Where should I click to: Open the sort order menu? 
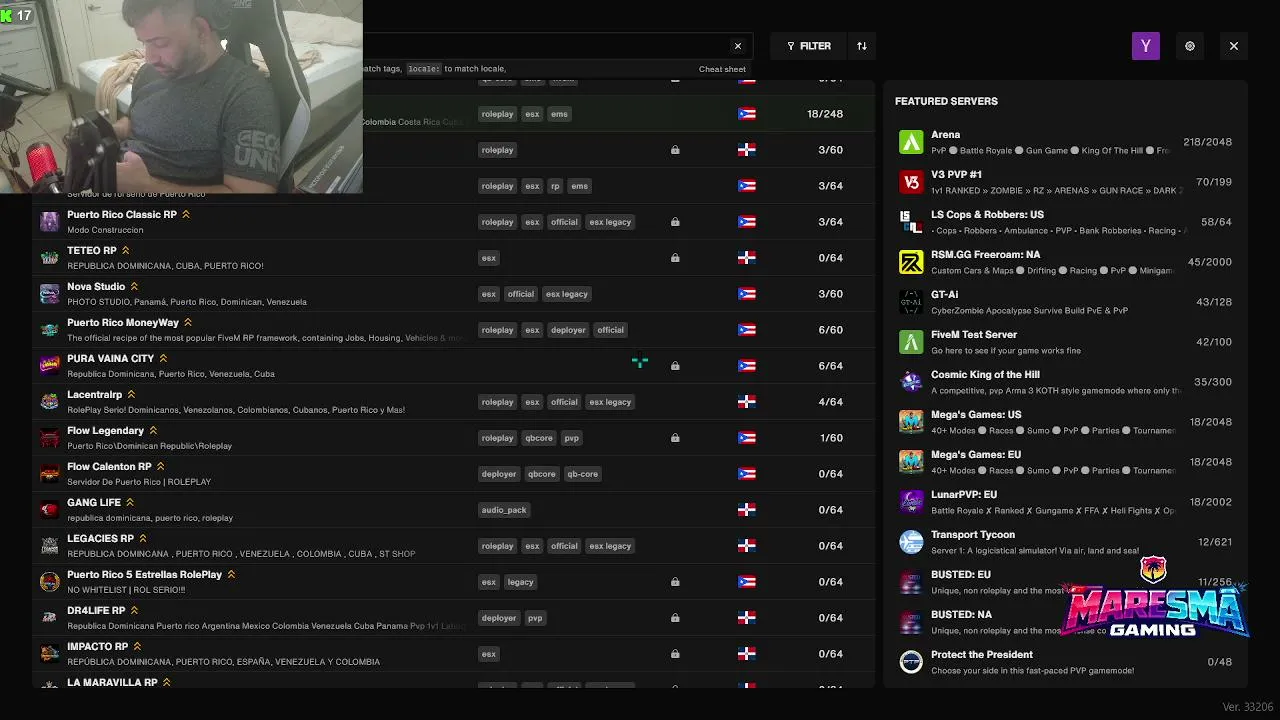tap(862, 46)
